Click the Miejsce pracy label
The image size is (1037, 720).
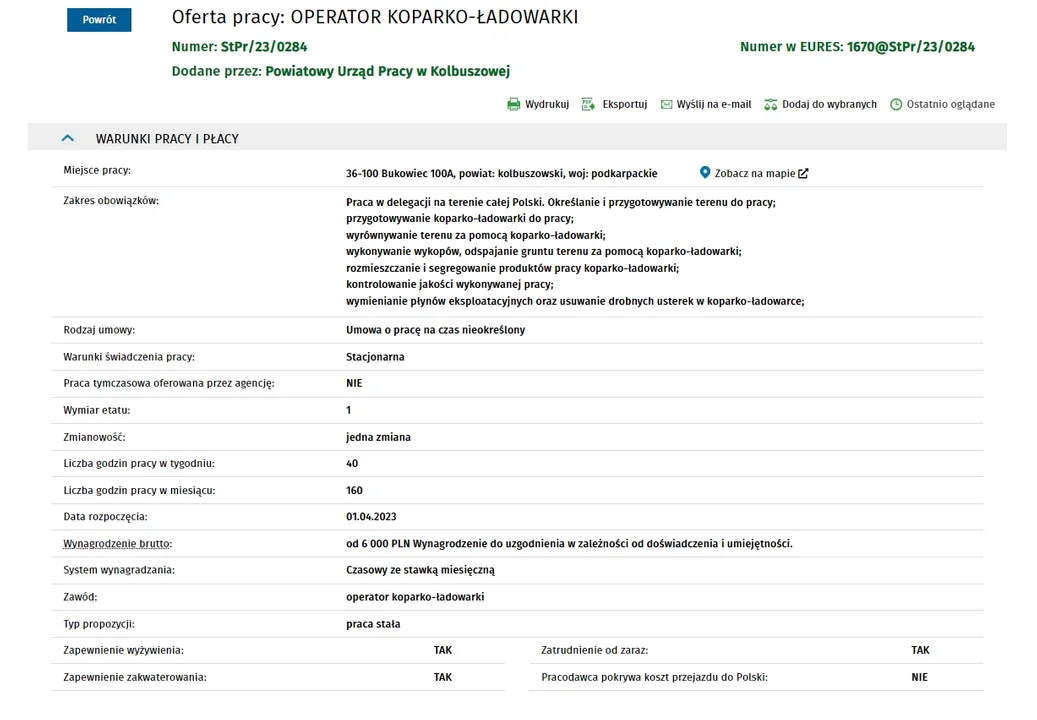pos(97,171)
